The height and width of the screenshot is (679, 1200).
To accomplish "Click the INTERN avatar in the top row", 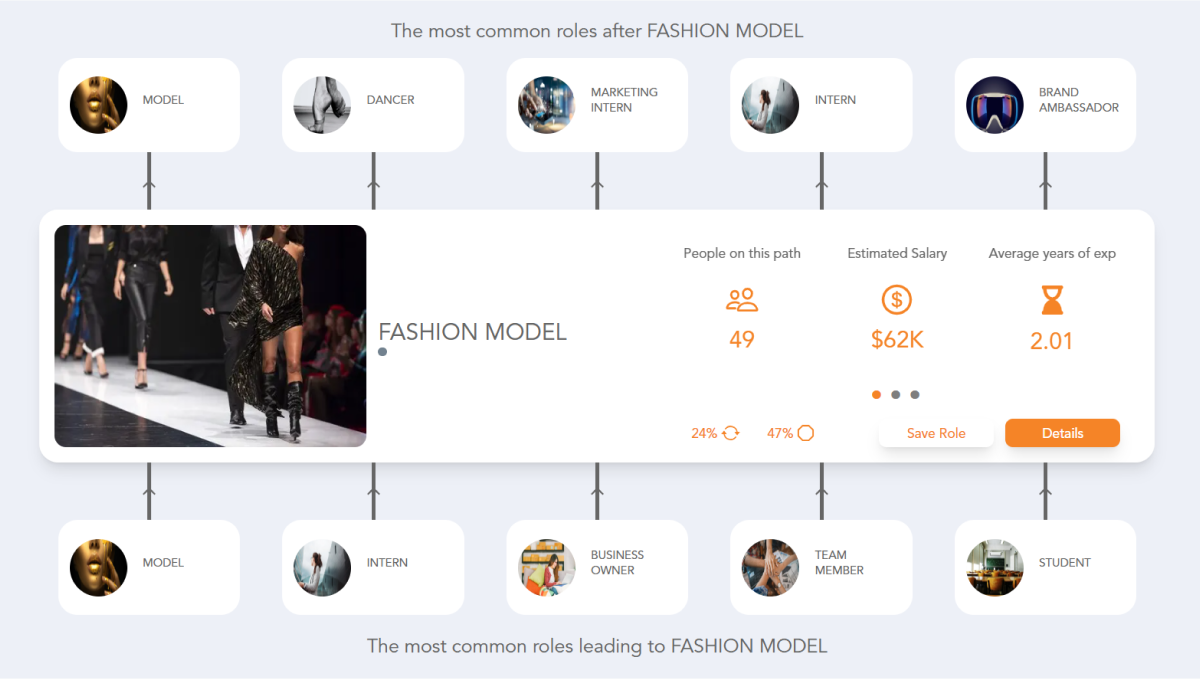I will (770, 104).
